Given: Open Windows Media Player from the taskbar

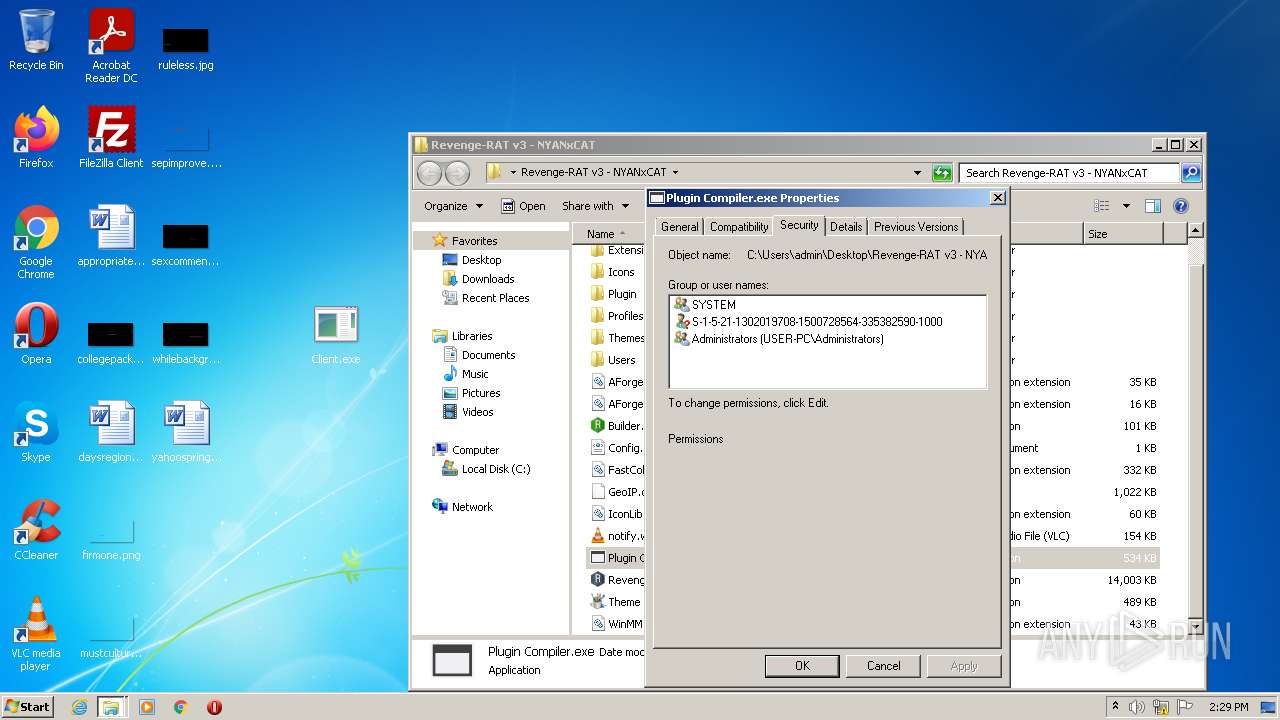Looking at the screenshot, I should coord(147,707).
